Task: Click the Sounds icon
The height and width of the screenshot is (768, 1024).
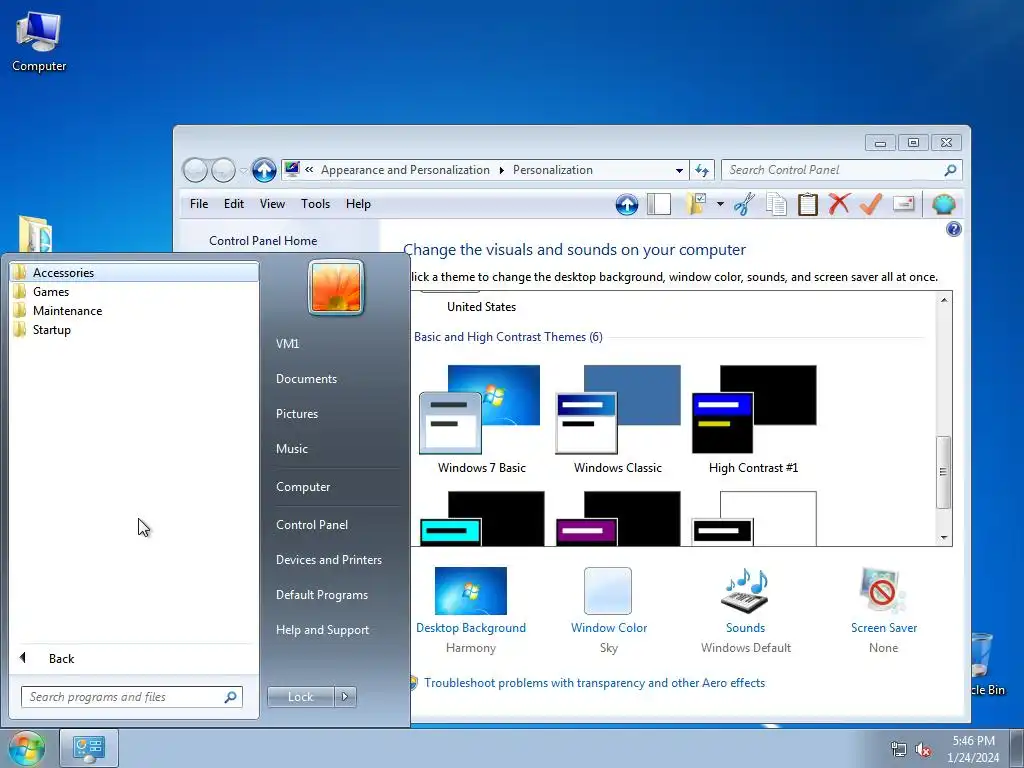Action: point(745,590)
